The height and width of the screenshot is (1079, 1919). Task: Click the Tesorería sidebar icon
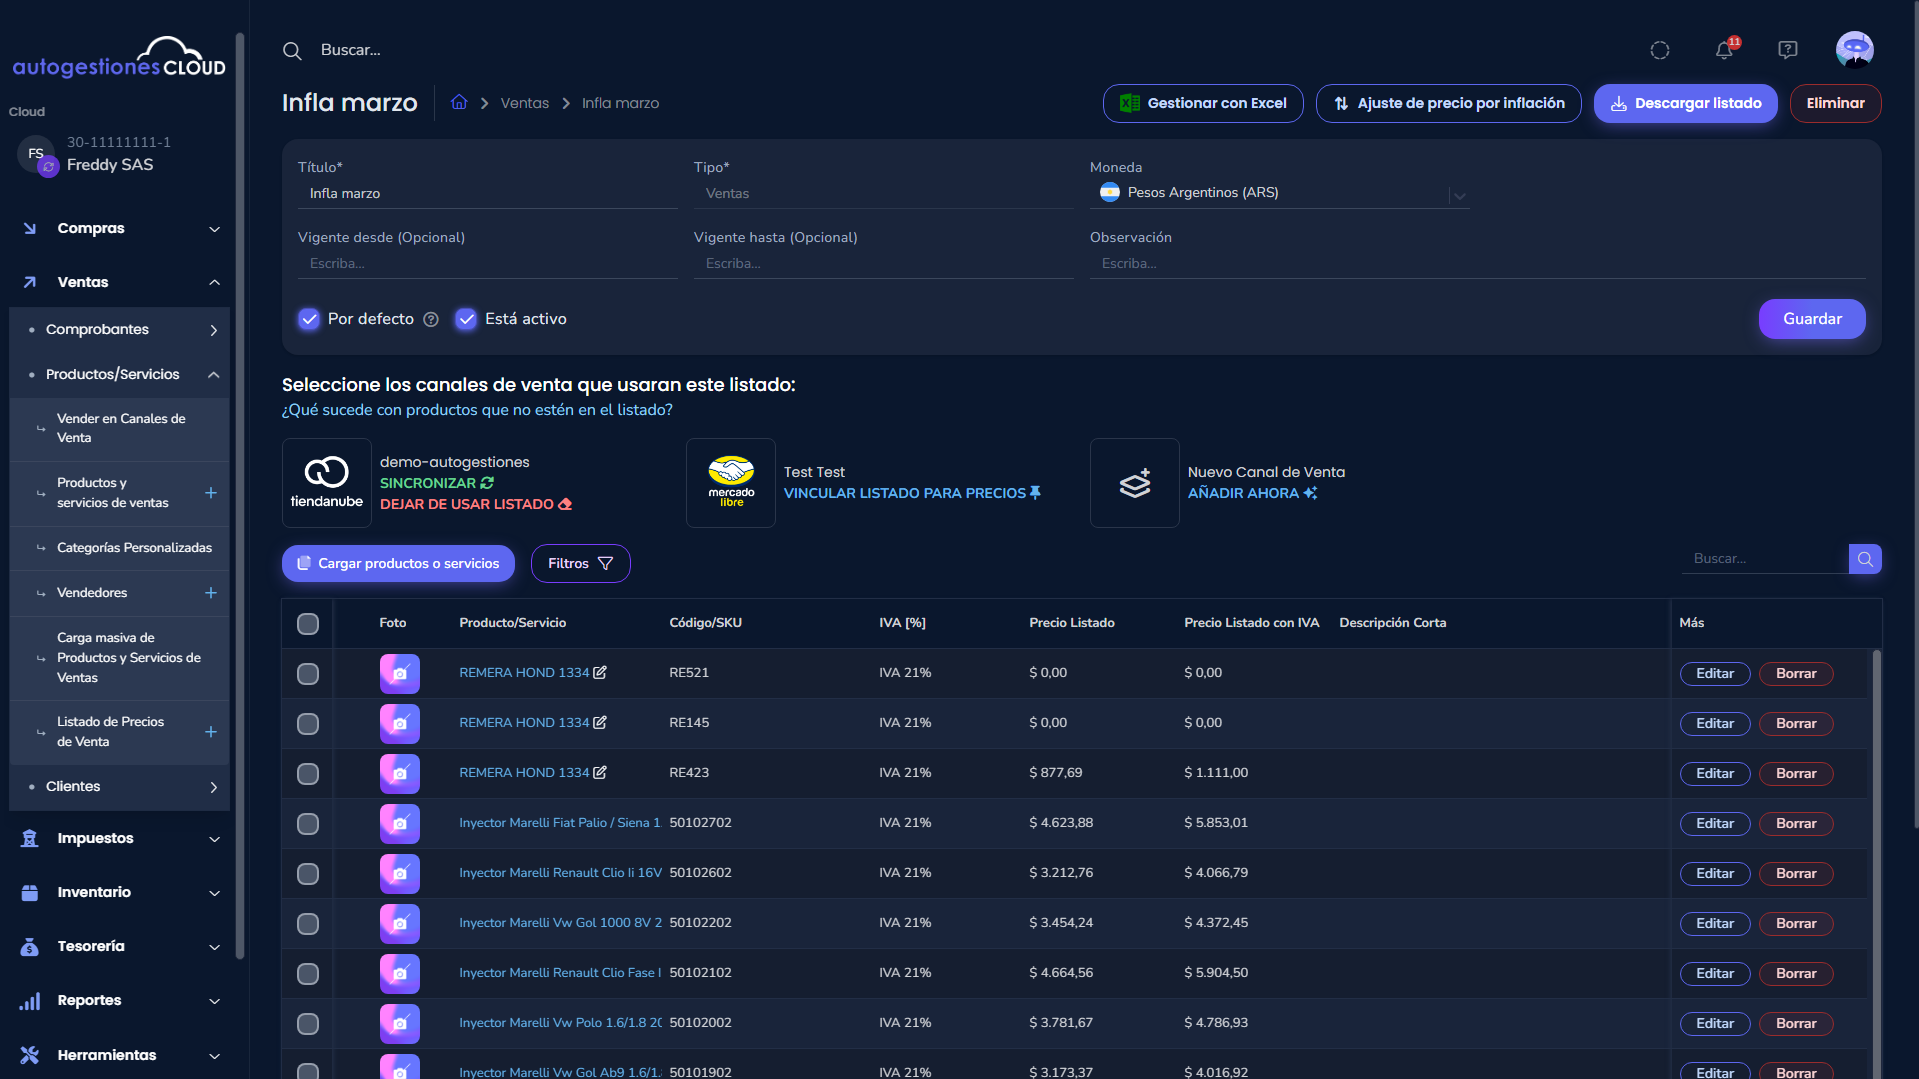tap(30, 946)
